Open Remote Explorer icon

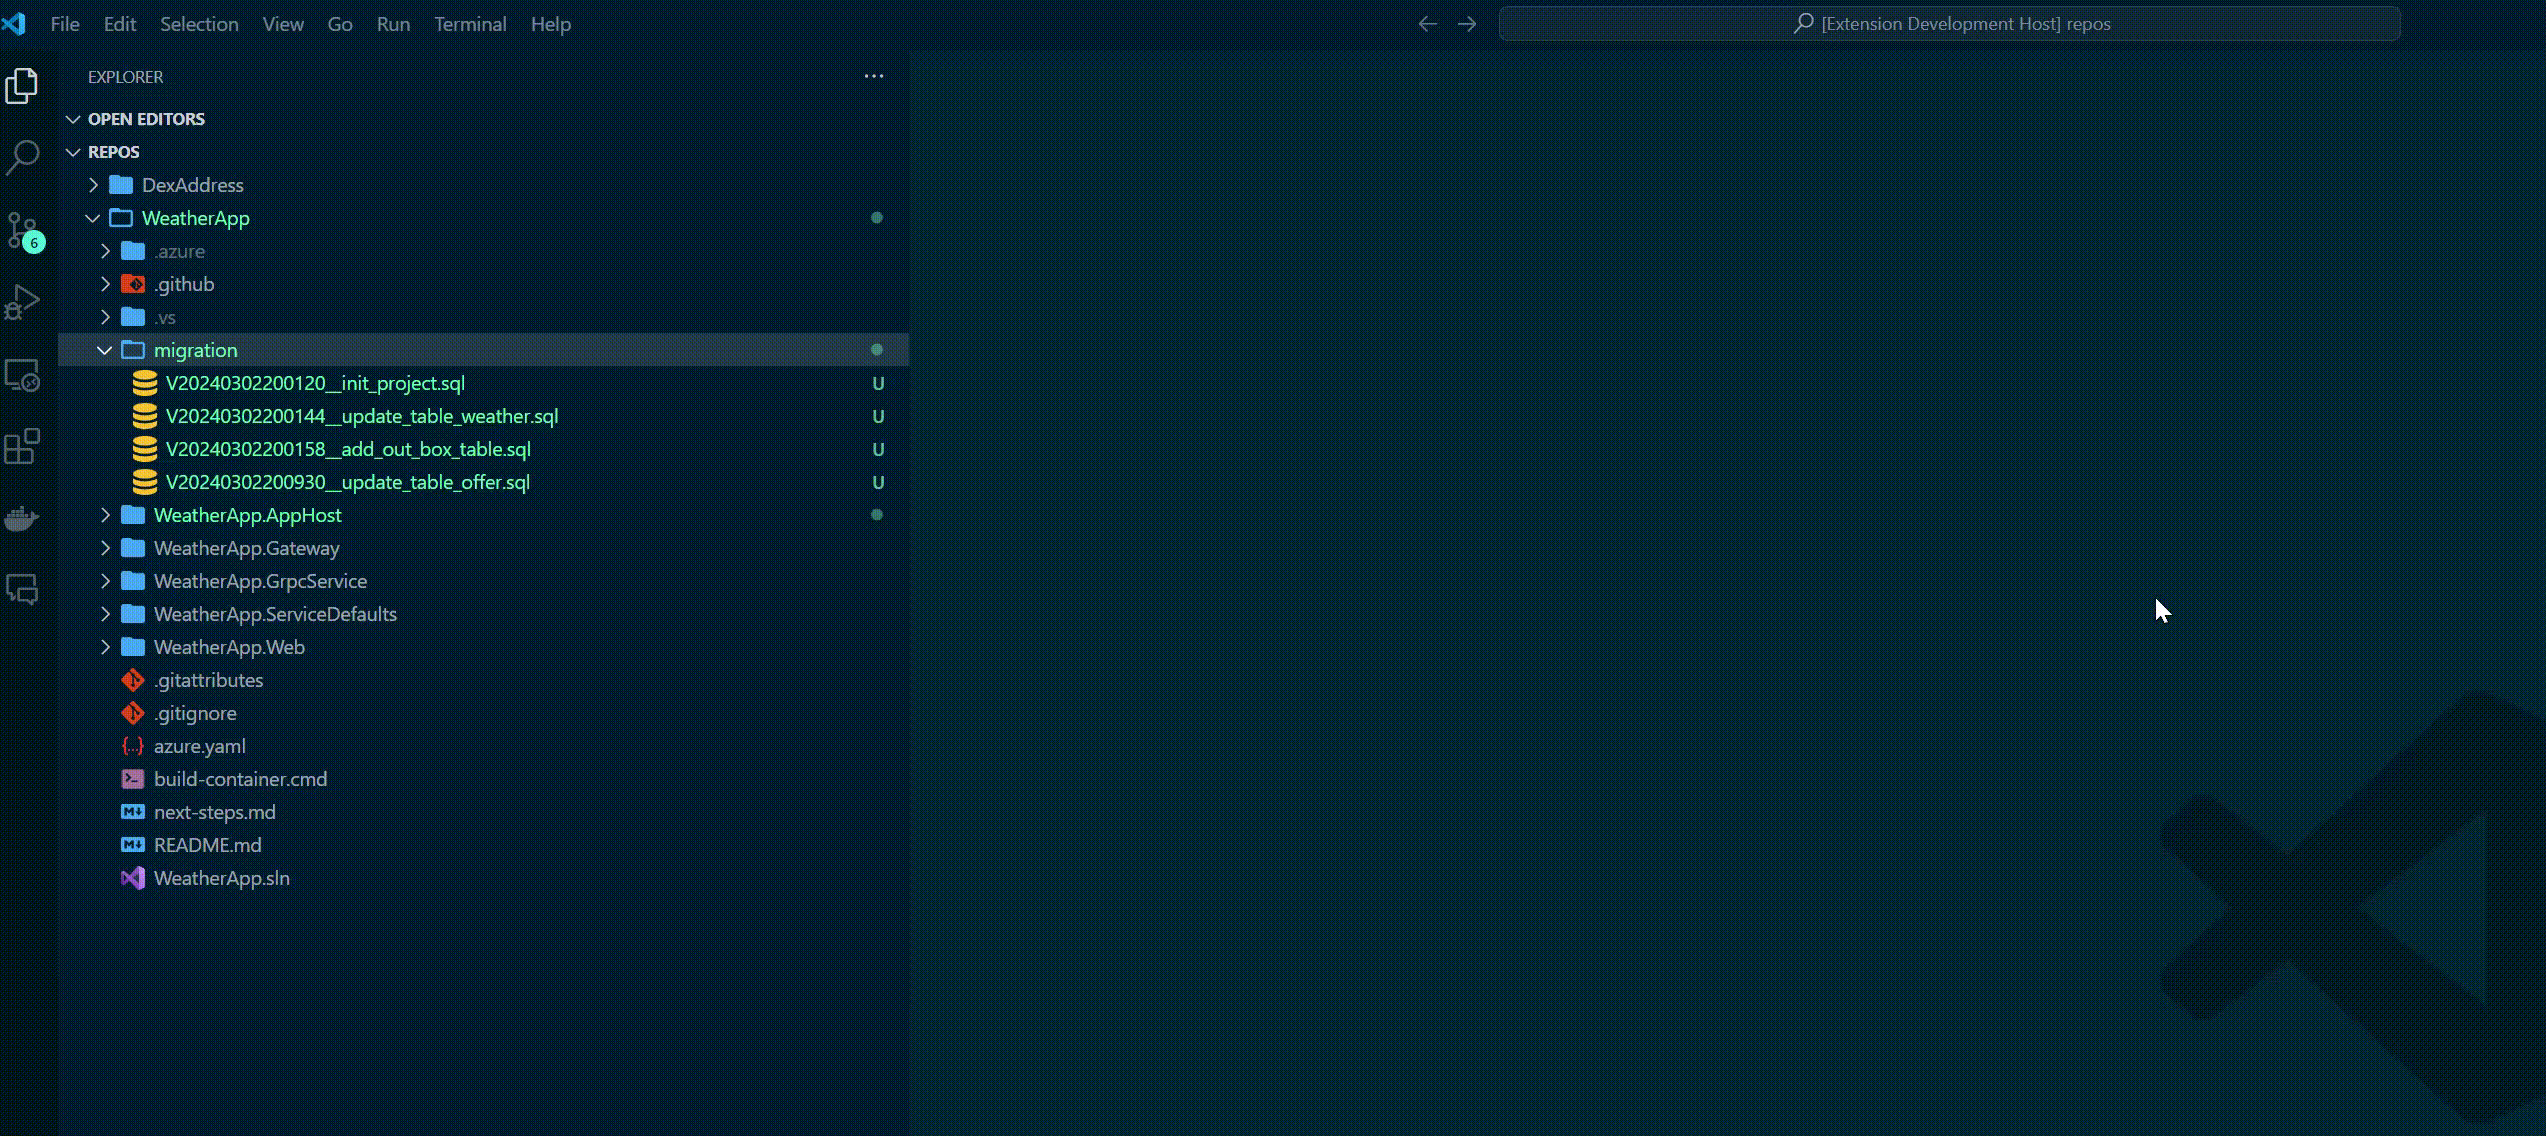[x=22, y=375]
